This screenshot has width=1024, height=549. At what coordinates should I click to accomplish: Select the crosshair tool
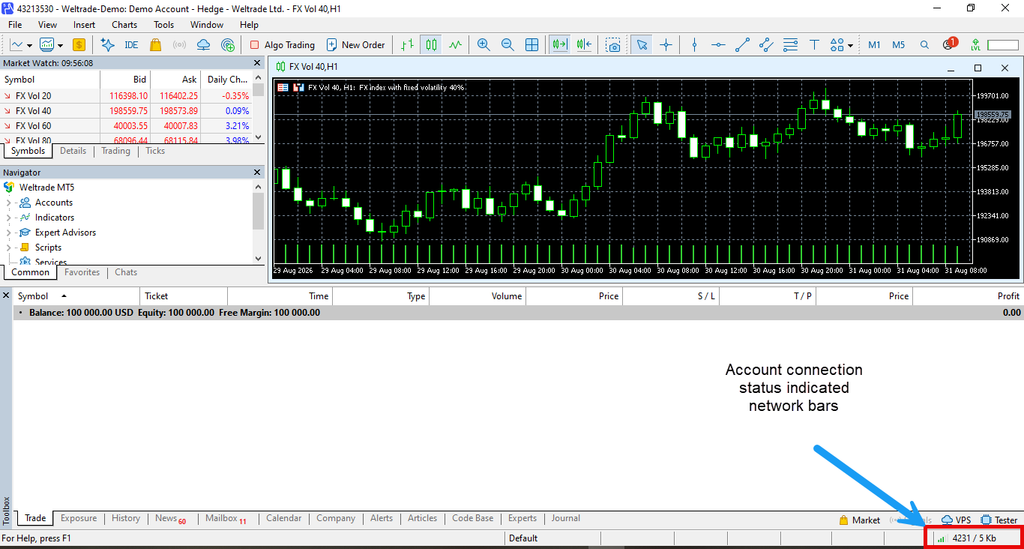coord(665,45)
